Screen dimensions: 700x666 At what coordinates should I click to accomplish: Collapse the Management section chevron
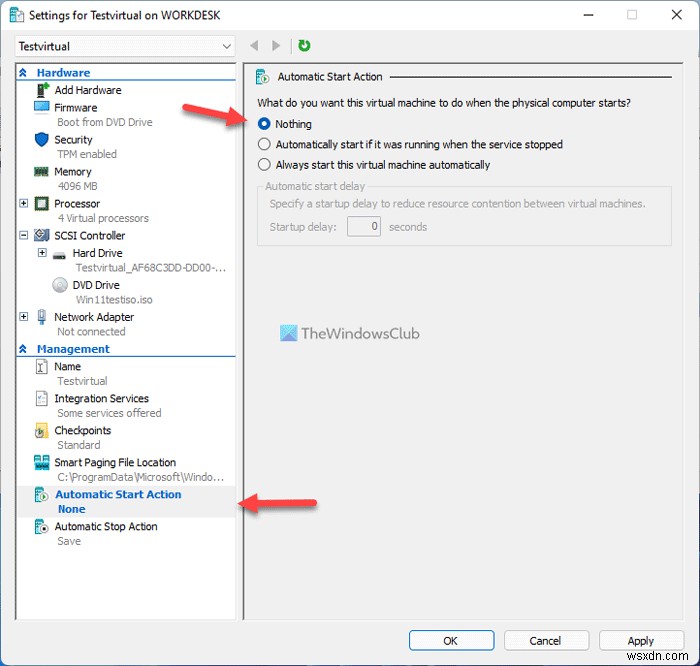pyautogui.click(x=23, y=349)
